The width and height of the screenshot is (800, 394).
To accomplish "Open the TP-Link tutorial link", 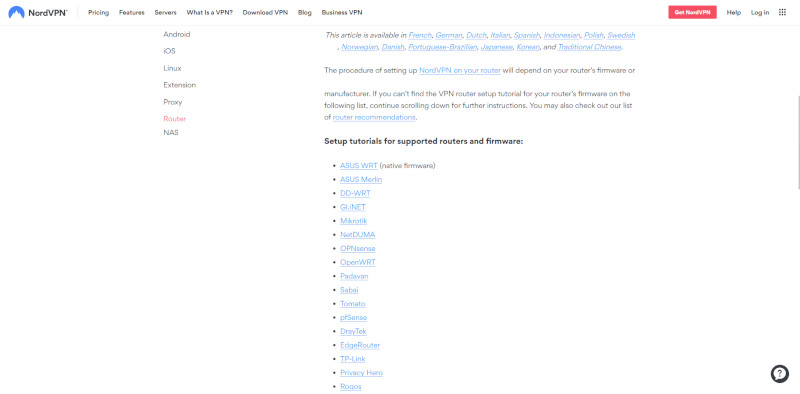I will point(353,359).
